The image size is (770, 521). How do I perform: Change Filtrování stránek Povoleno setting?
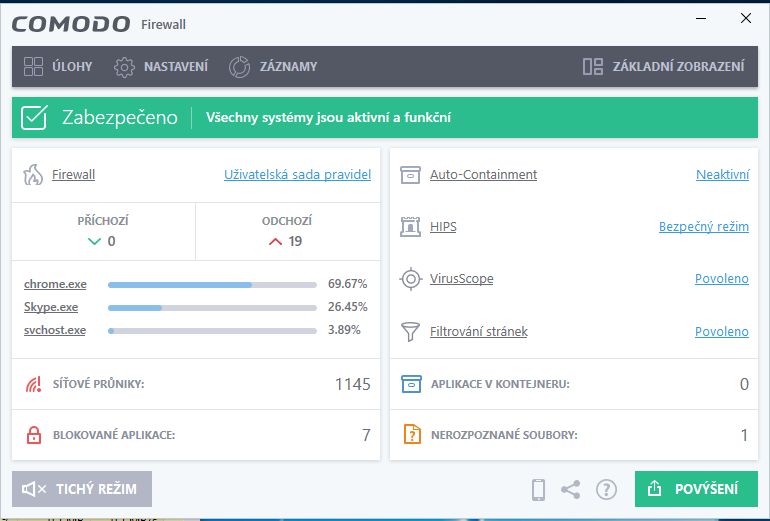point(721,331)
